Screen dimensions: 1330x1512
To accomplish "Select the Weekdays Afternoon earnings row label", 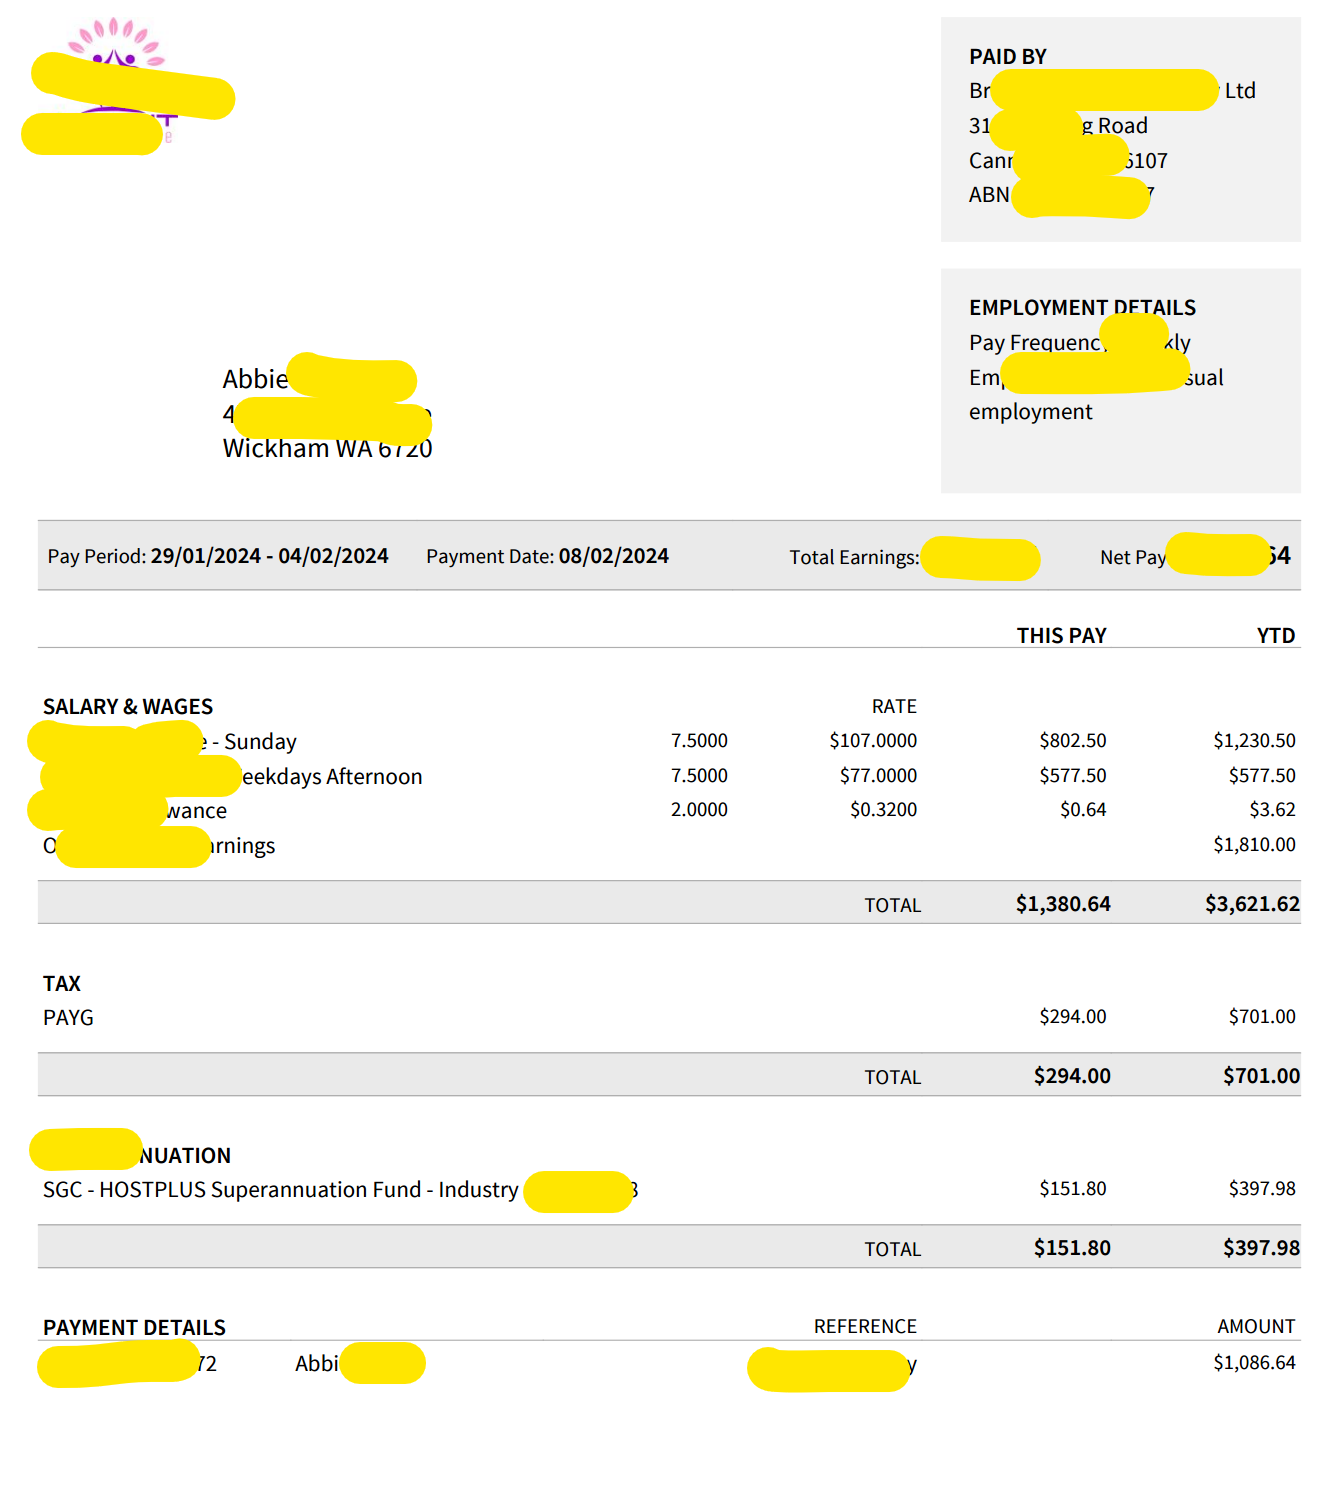I will (332, 777).
